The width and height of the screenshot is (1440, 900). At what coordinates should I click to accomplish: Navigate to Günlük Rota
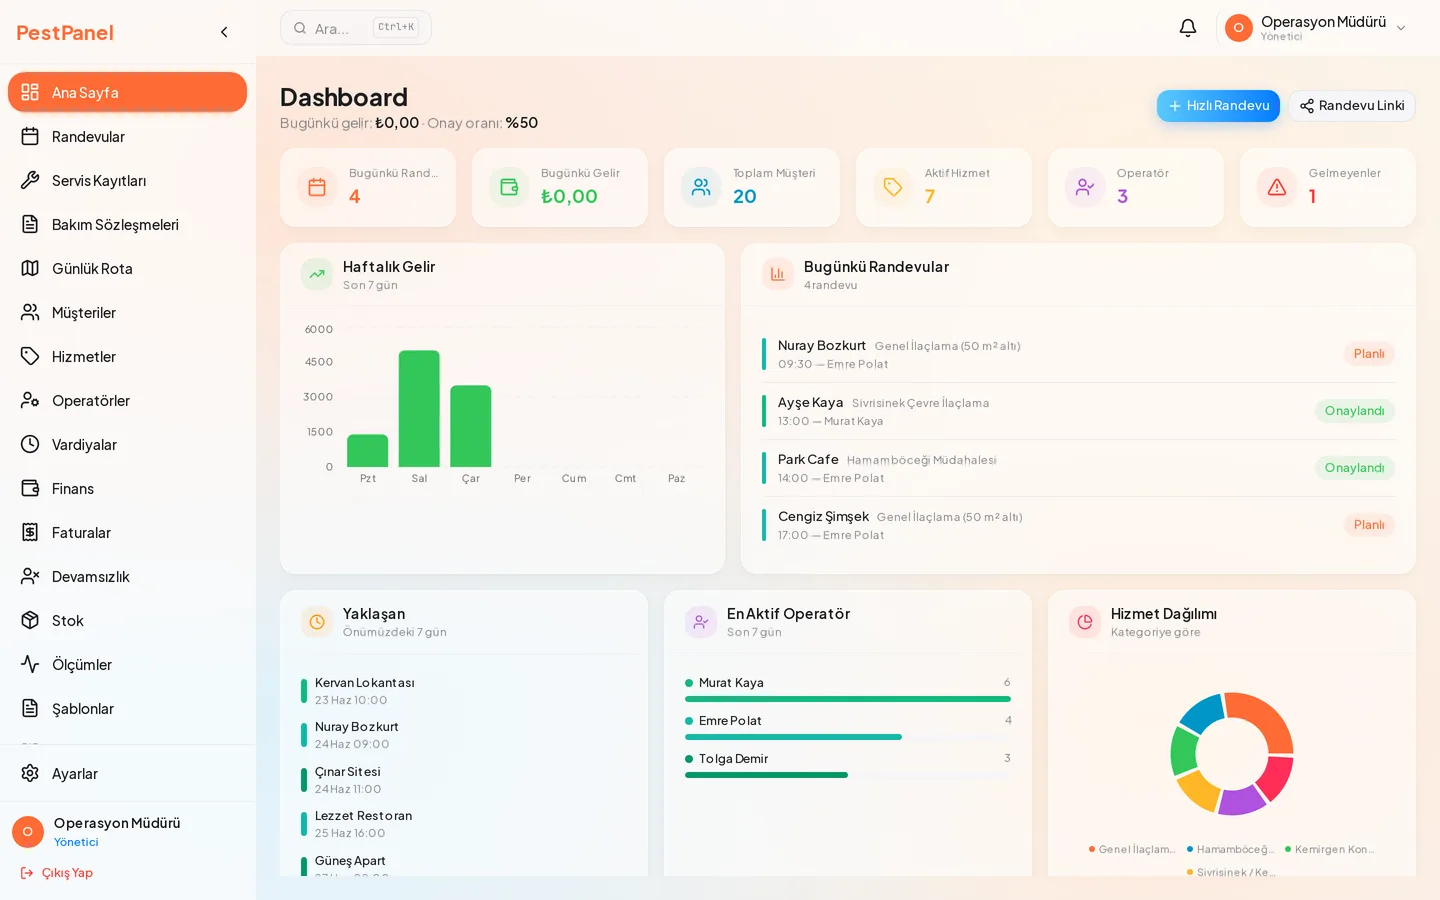tap(127, 268)
